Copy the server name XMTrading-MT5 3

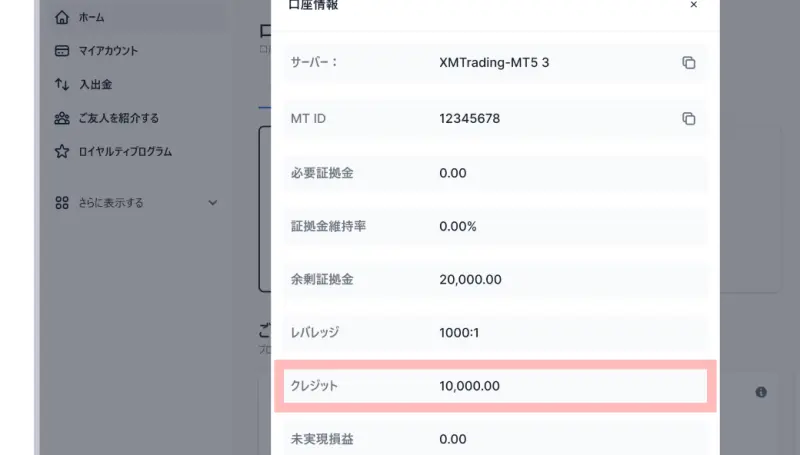point(688,63)
